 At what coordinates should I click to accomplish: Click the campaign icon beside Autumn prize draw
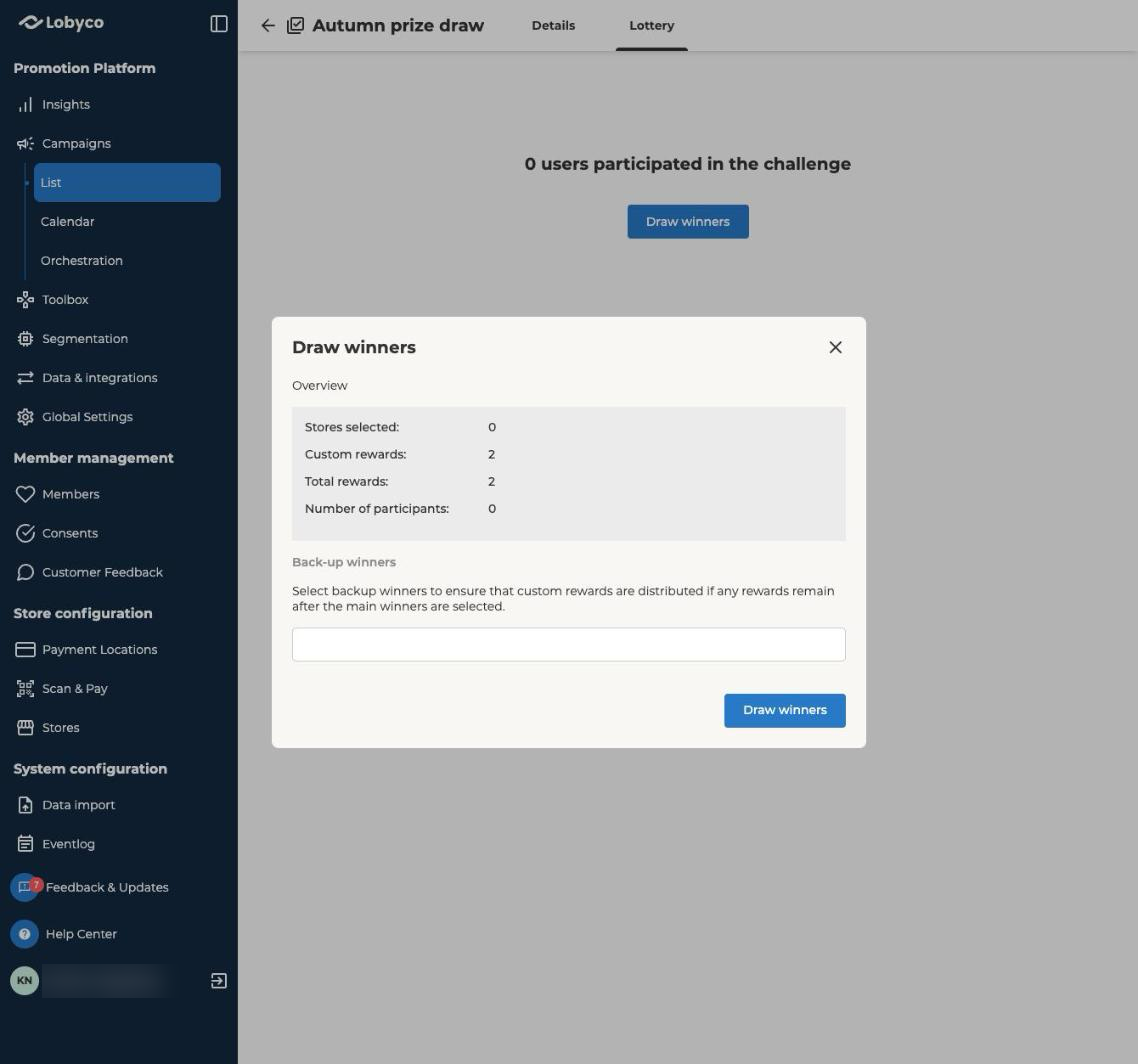coord(295,25)
